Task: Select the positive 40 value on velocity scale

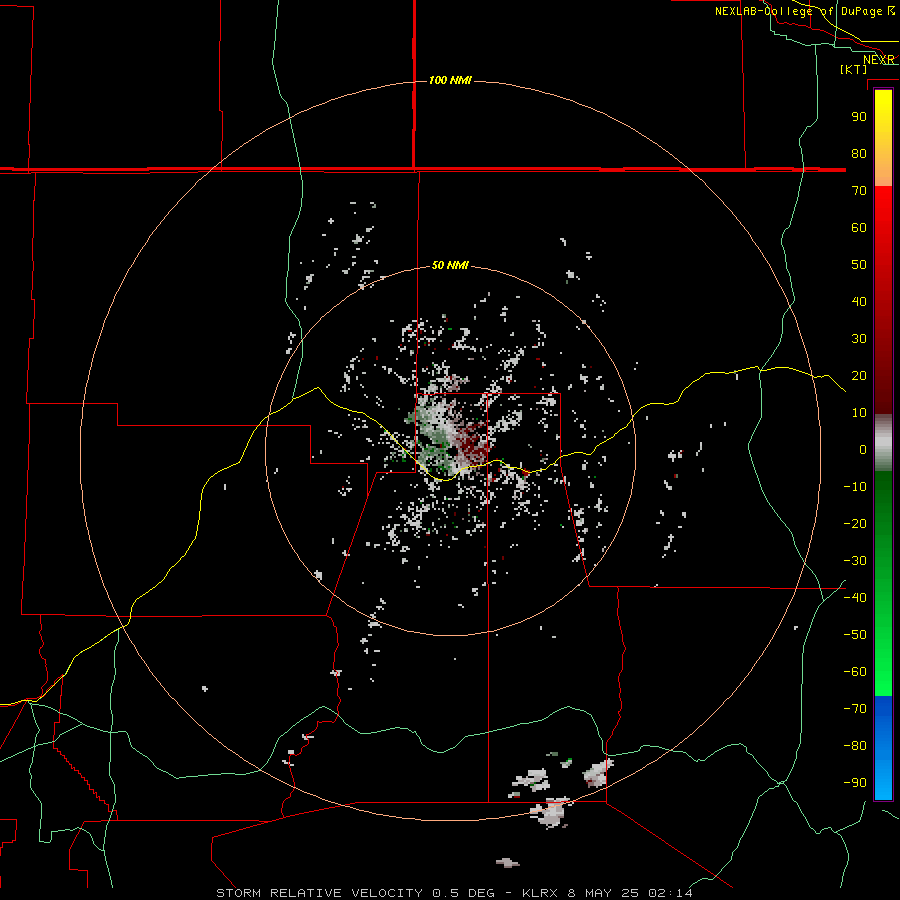Action: coord(859,301)
